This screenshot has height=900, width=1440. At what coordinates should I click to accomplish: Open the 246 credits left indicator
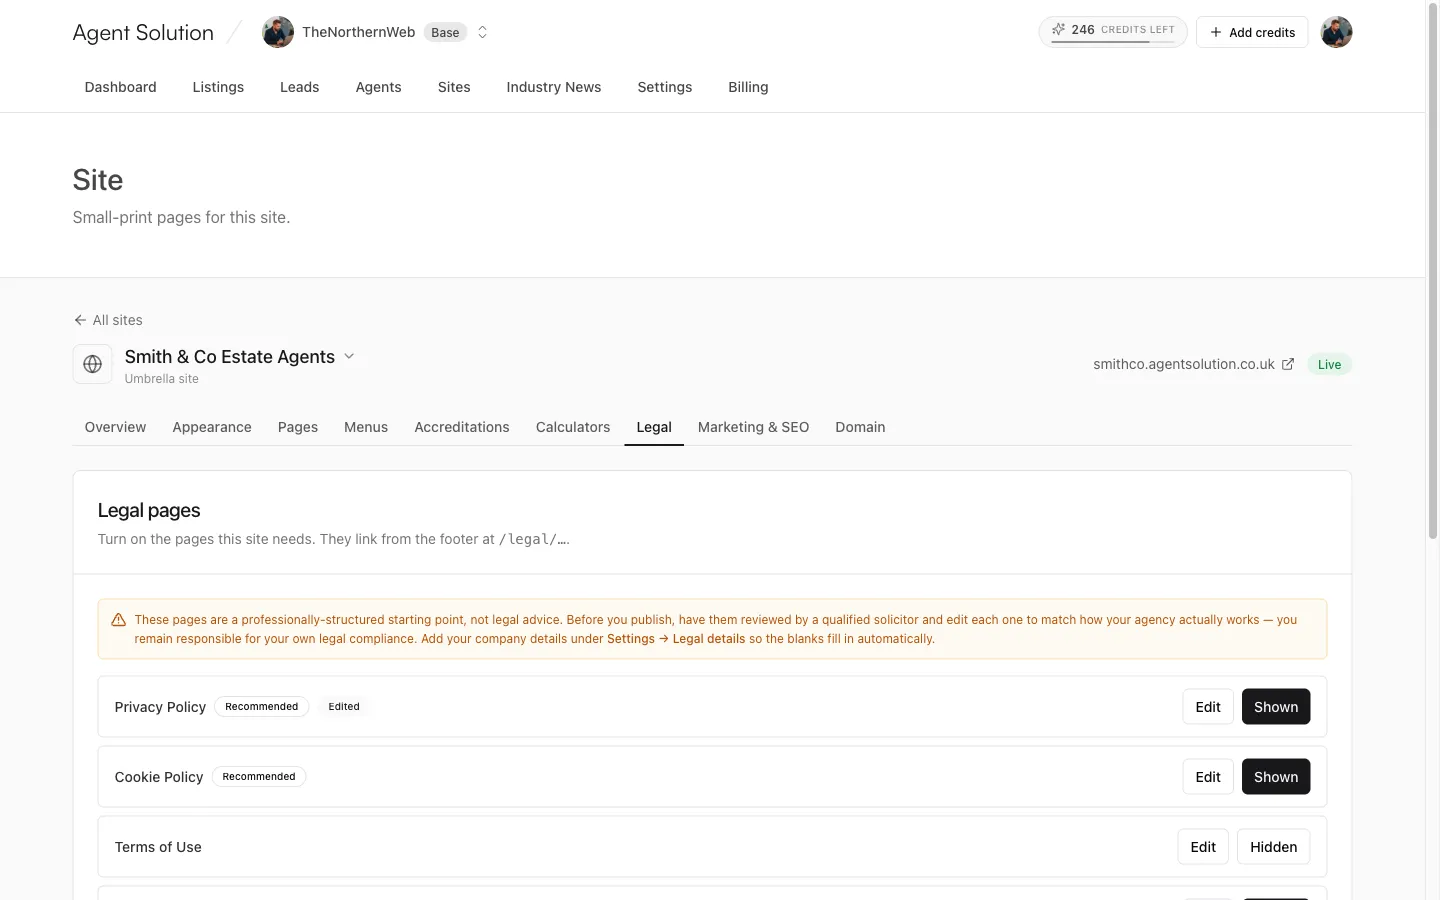1113,32
